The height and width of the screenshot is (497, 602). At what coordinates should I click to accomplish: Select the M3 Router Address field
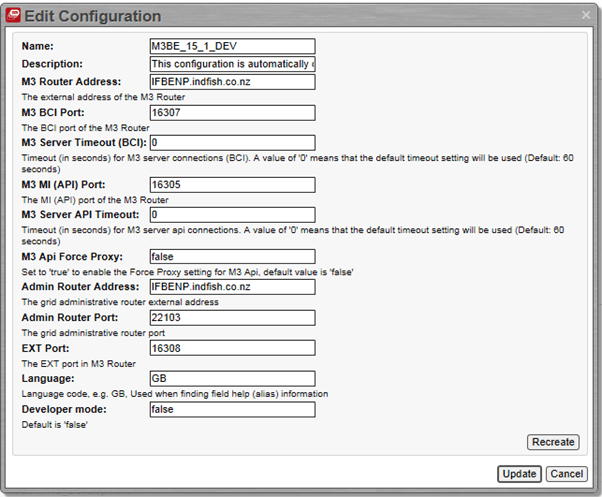tap(231, 82)
